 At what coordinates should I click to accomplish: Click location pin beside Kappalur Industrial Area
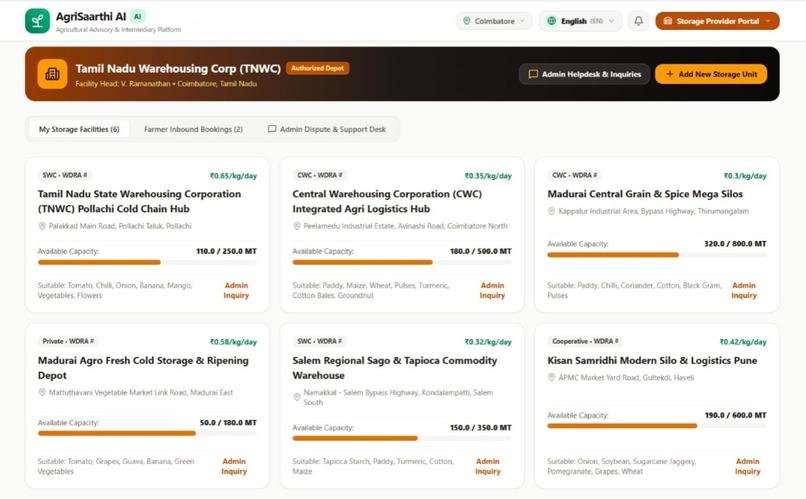552,211
